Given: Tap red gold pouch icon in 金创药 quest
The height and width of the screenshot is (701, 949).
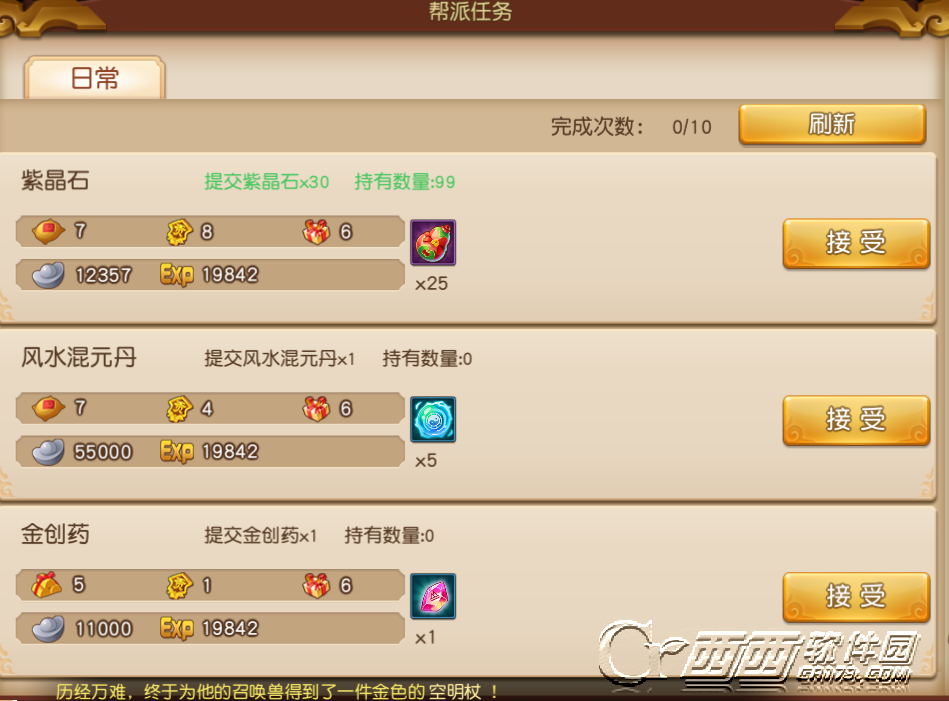Looking at the screenshot, I should pos(47,585).
